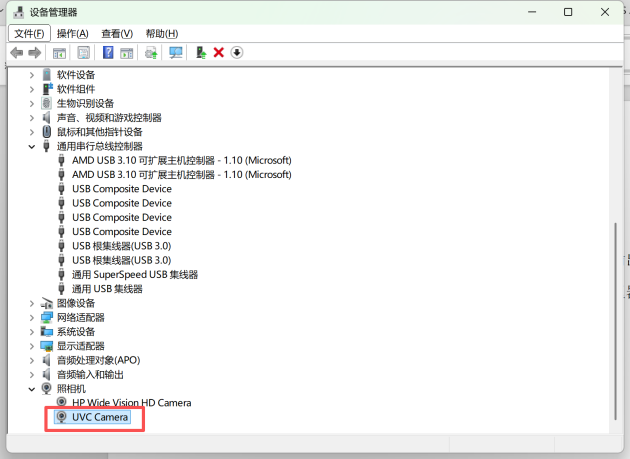Expand the 生物识别设备 category chevron
The image size is (630, 459).
point(32,104)
